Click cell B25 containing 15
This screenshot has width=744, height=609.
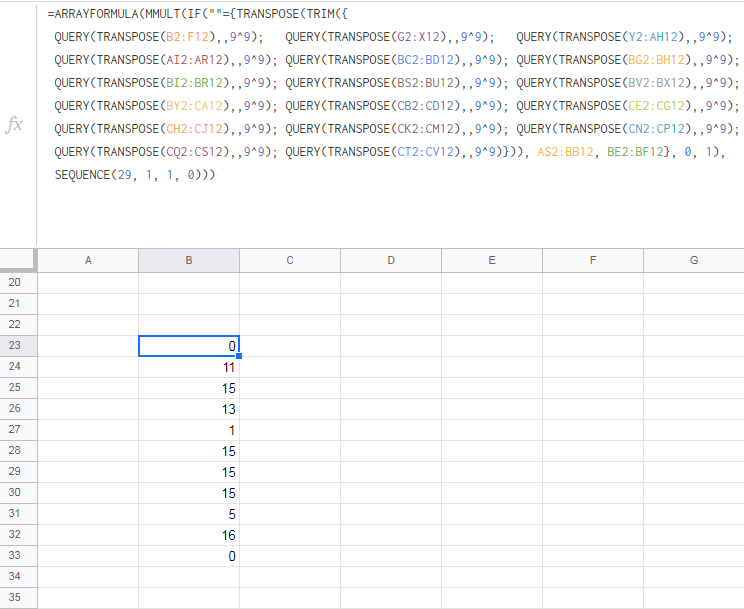tap(189, 388)
